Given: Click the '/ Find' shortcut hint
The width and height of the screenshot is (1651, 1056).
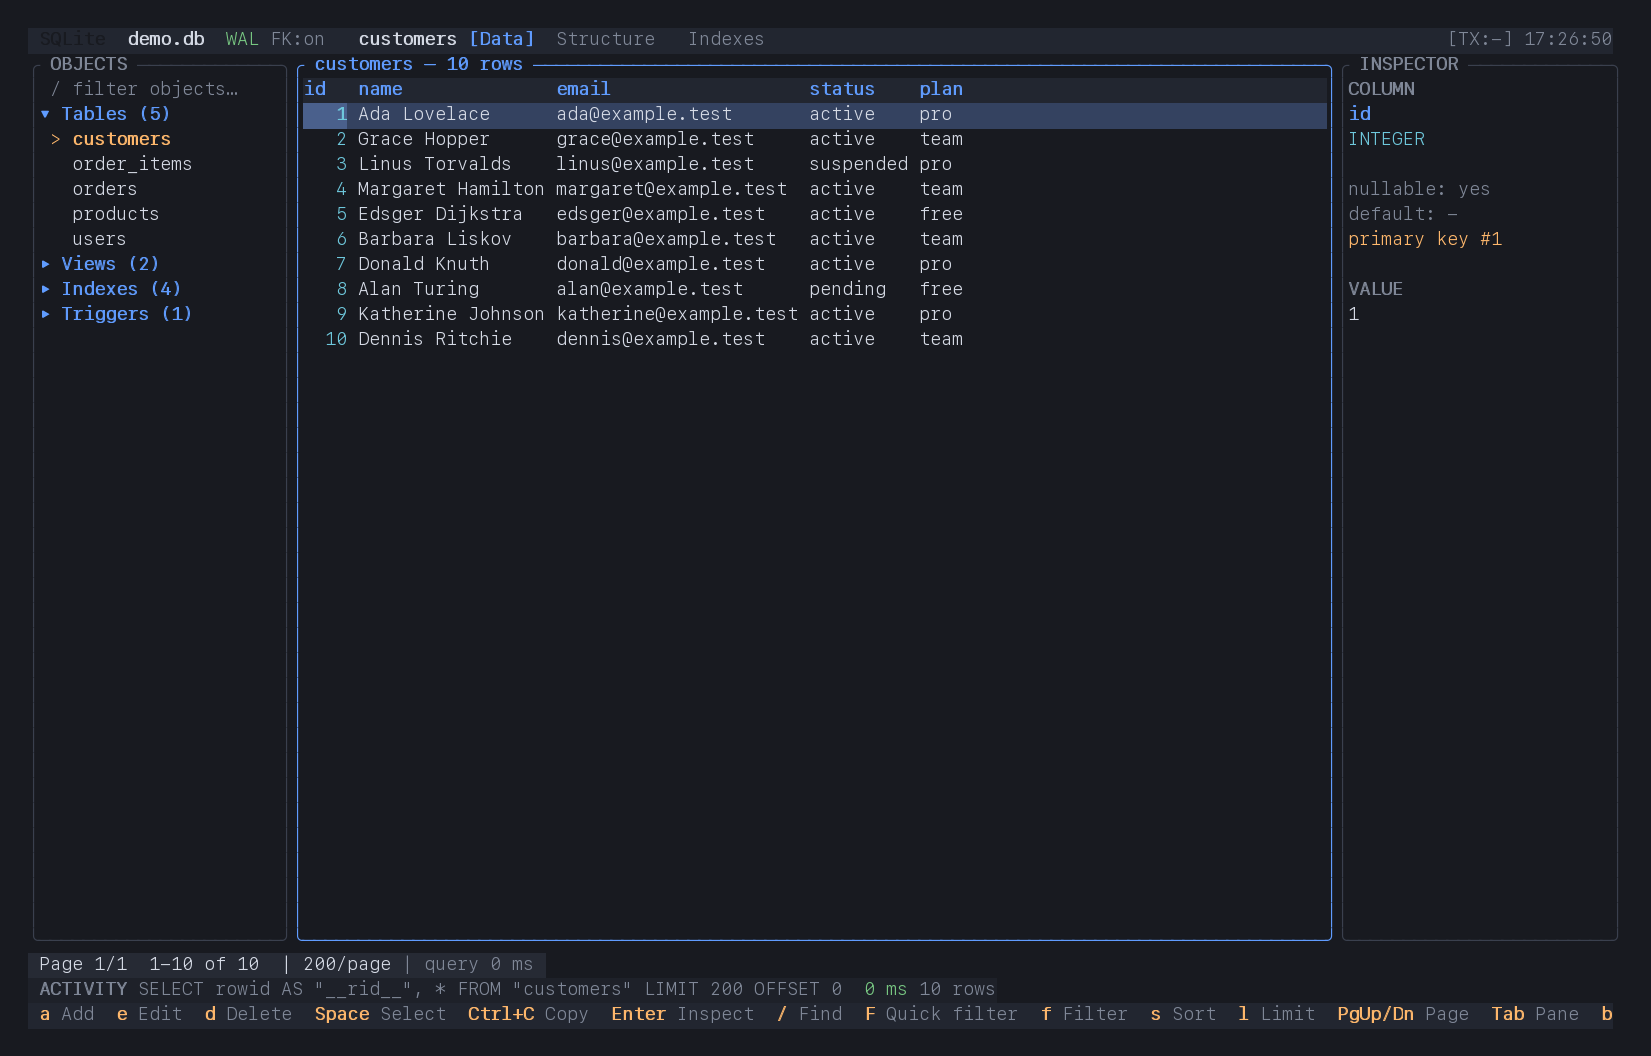Looking at the screenshot, I should pos(810,1014).
